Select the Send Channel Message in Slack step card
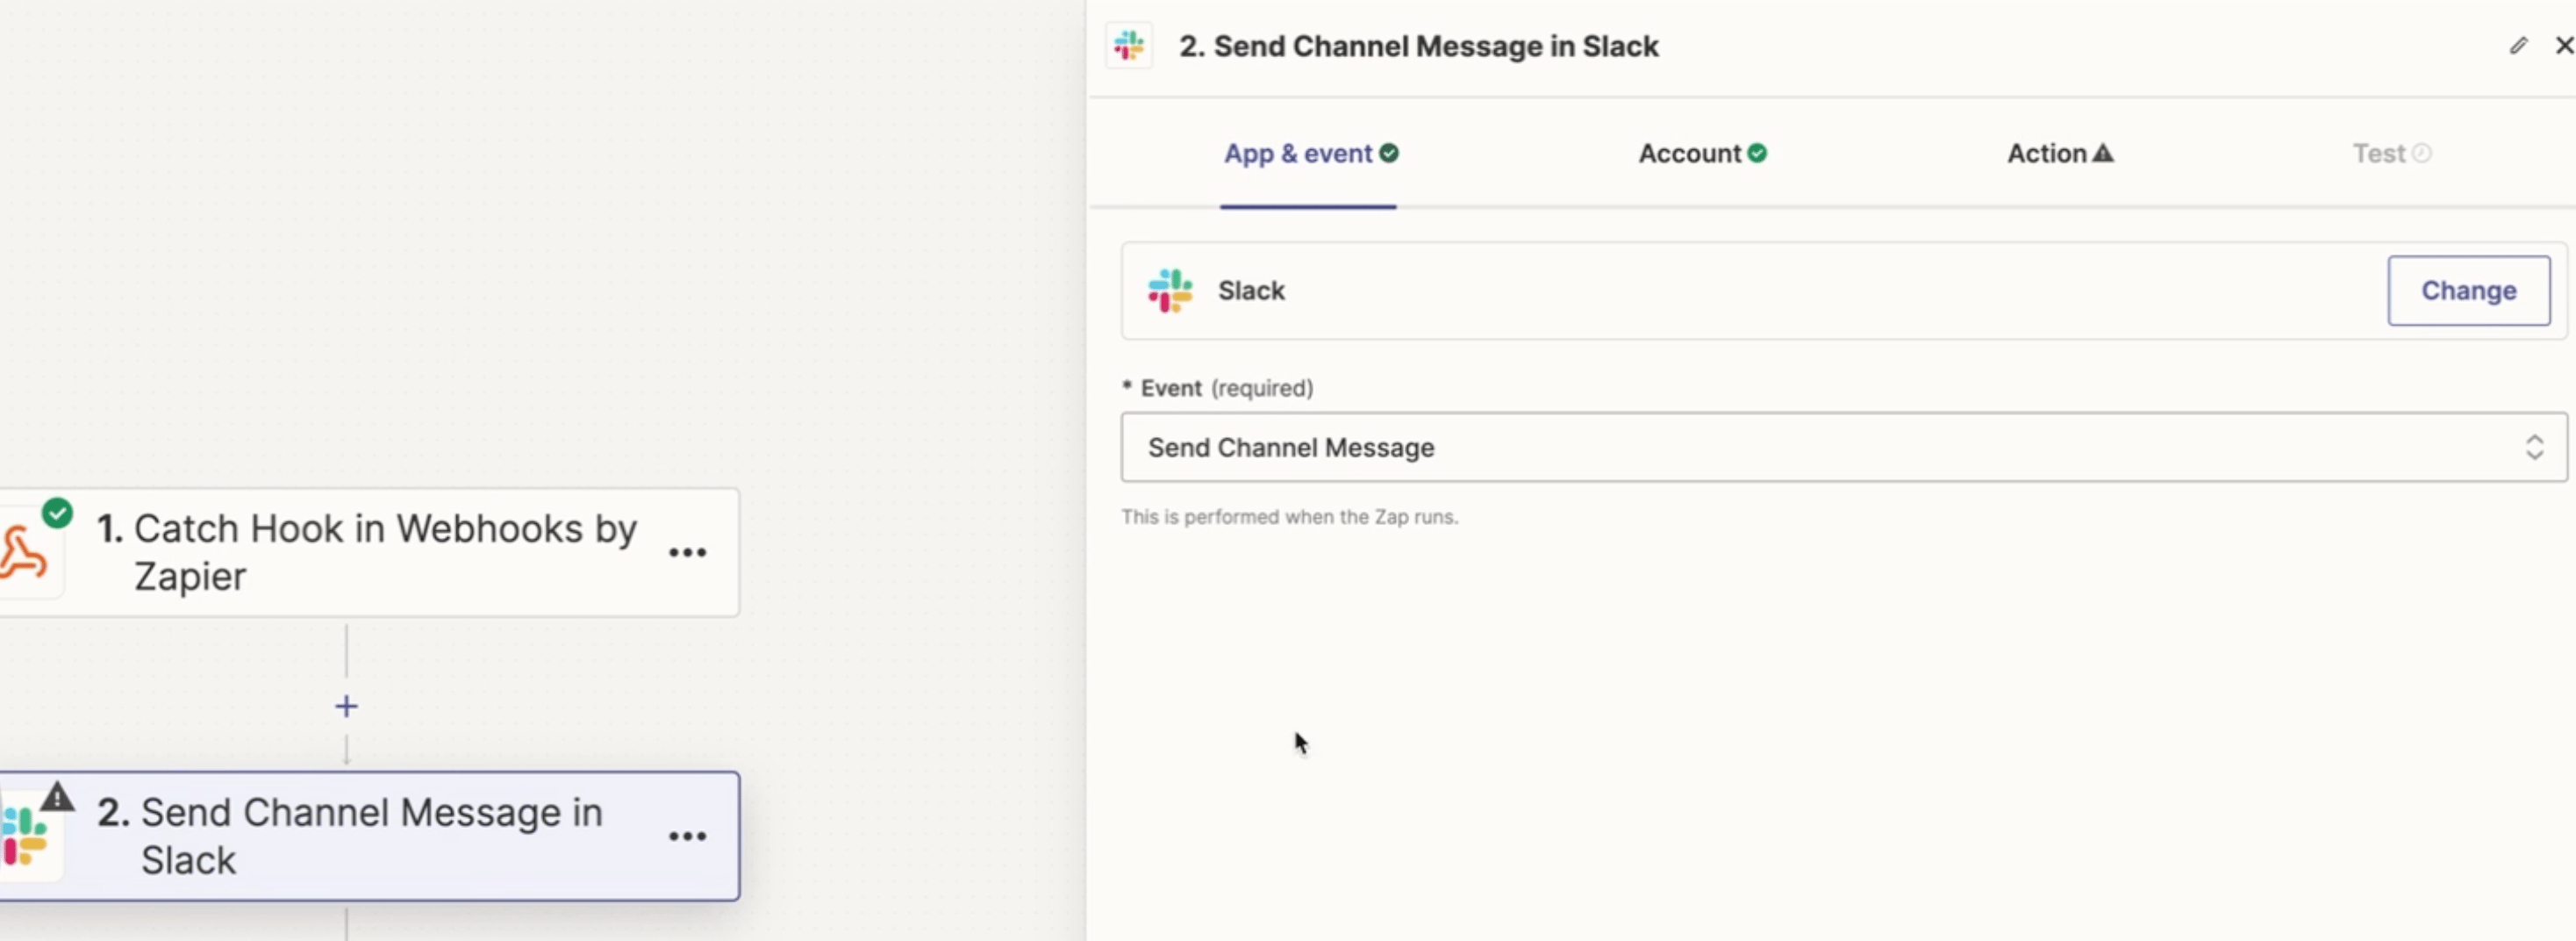This screenshot has width=2576, height=941. (369, 836)
